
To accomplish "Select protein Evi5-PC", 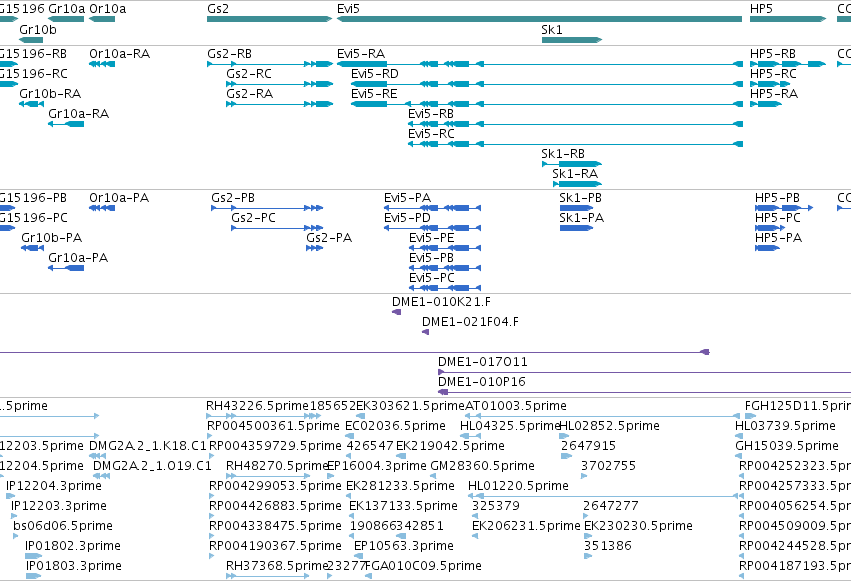I will point(445,288).
